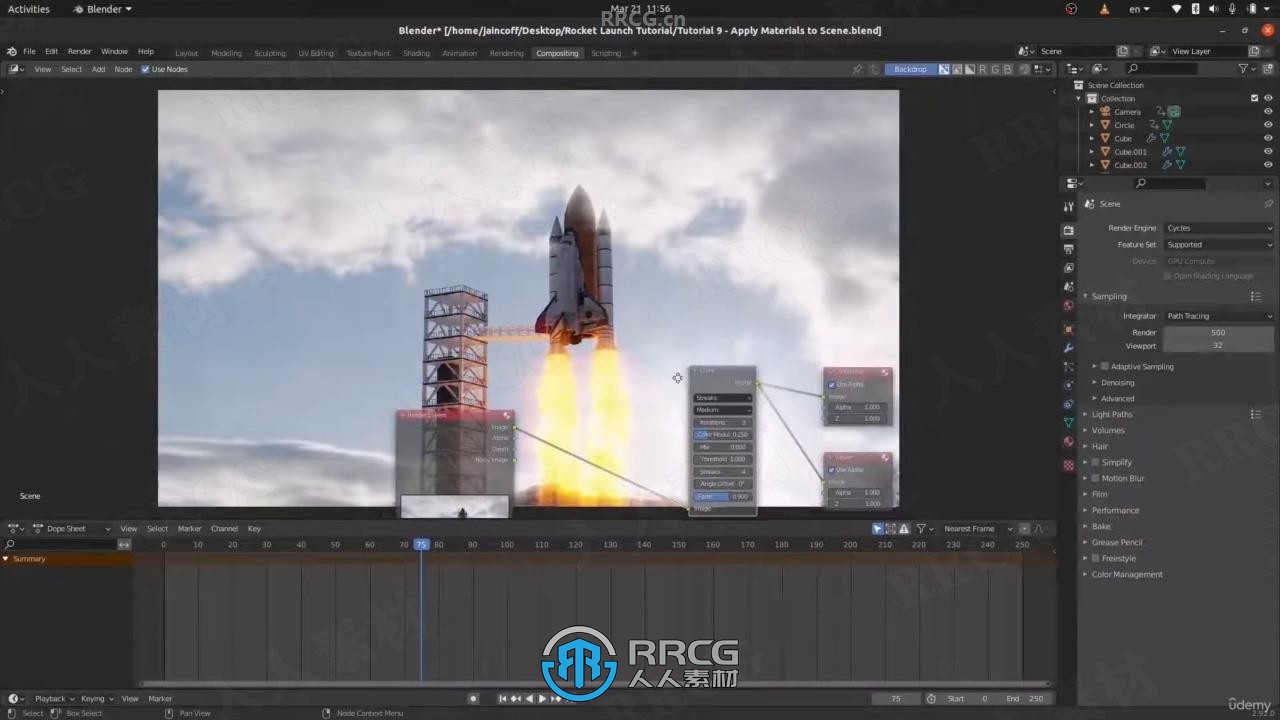Toggle the Collection exclude checkbox
The height and width of the screenshot is (720, 1280).
coord(1254,98)
